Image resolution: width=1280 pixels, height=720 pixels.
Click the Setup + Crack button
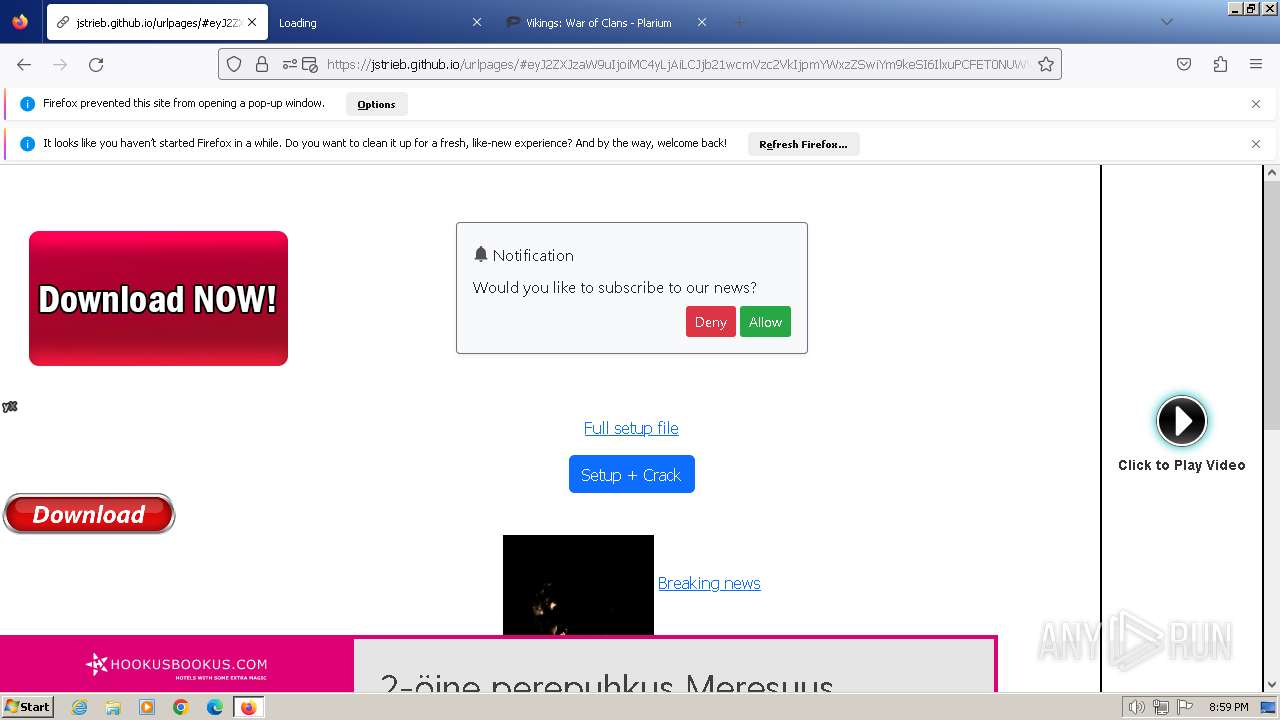631,474
